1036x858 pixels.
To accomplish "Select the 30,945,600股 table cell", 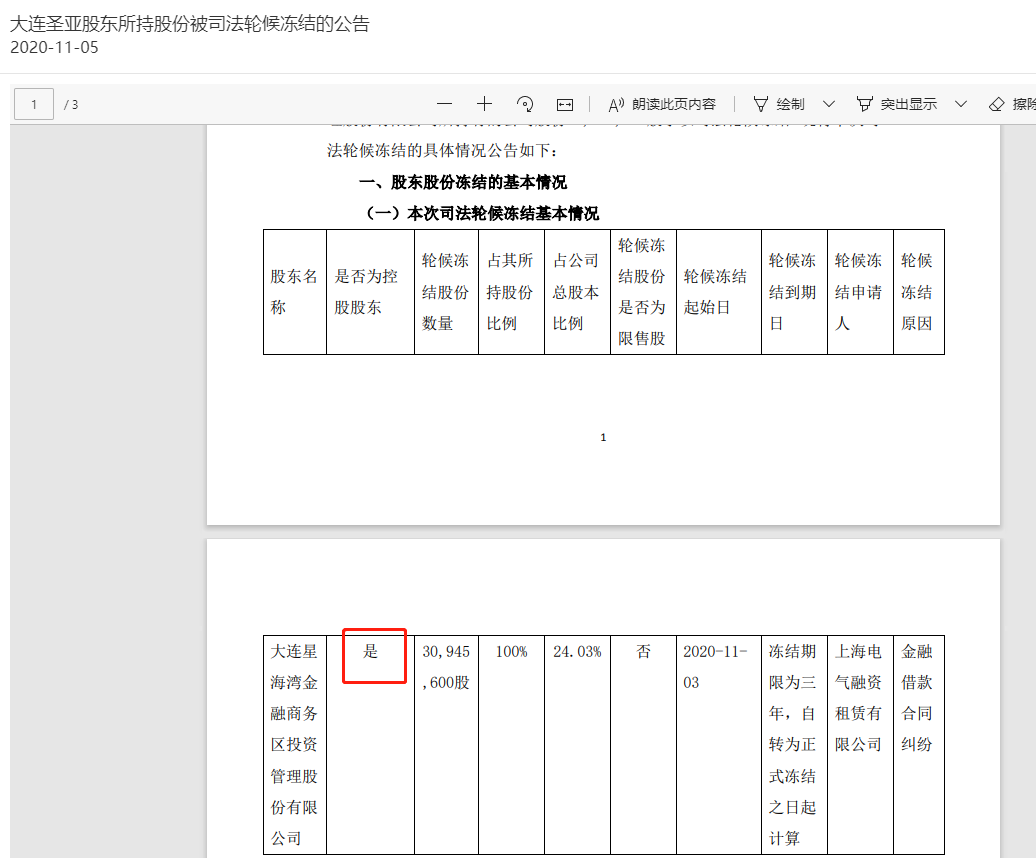I will coord(446,667).
